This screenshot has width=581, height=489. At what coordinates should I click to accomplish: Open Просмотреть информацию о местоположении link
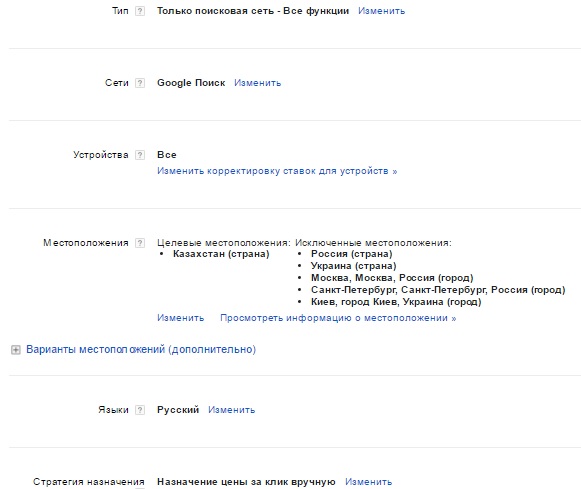(338, 318)
